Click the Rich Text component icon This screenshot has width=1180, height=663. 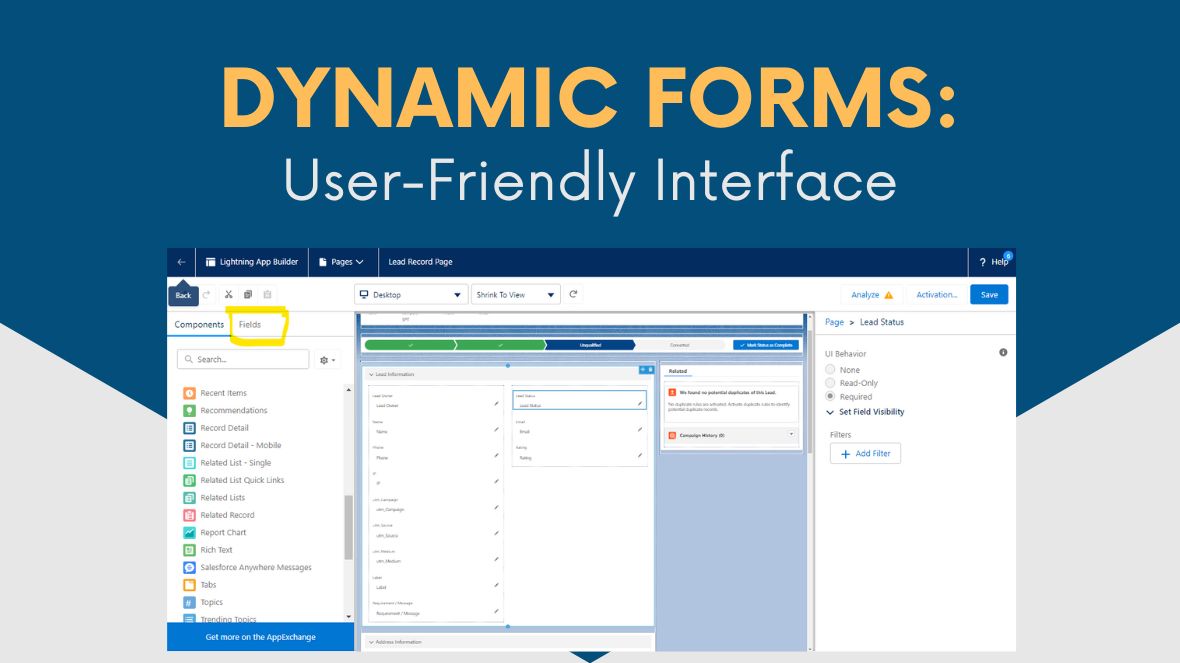pyautogui.click(x=190, y=550)
